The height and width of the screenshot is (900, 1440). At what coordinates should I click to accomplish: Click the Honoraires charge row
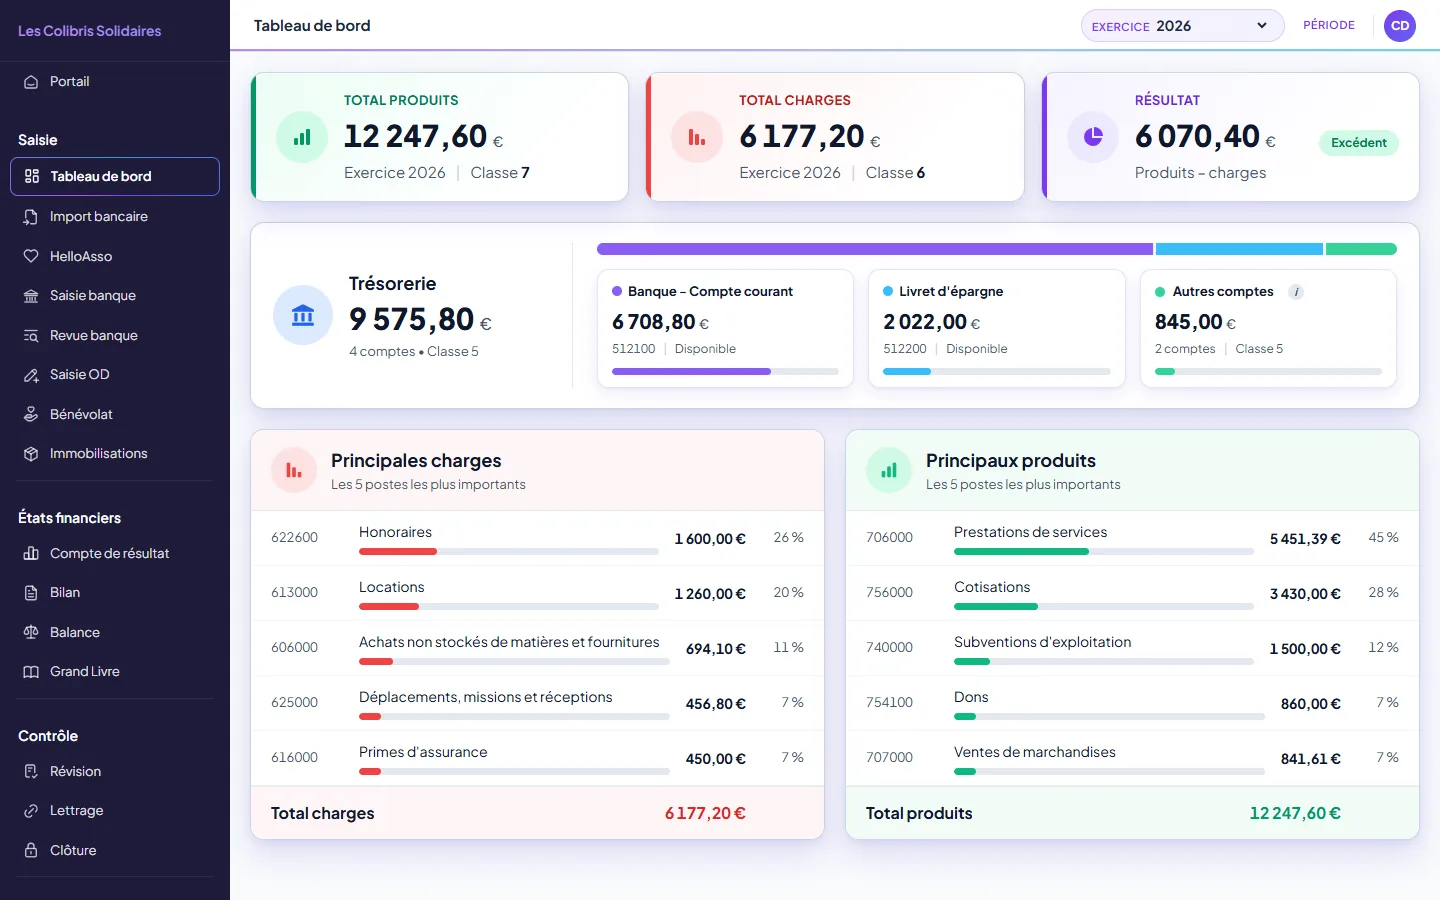click(537, 538)
